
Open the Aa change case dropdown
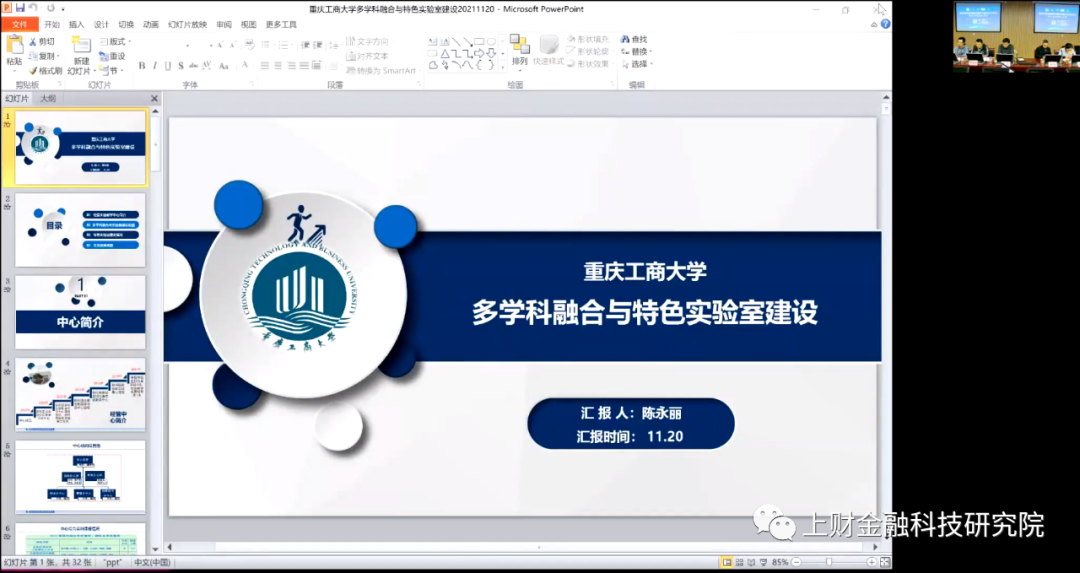[224, 66]
